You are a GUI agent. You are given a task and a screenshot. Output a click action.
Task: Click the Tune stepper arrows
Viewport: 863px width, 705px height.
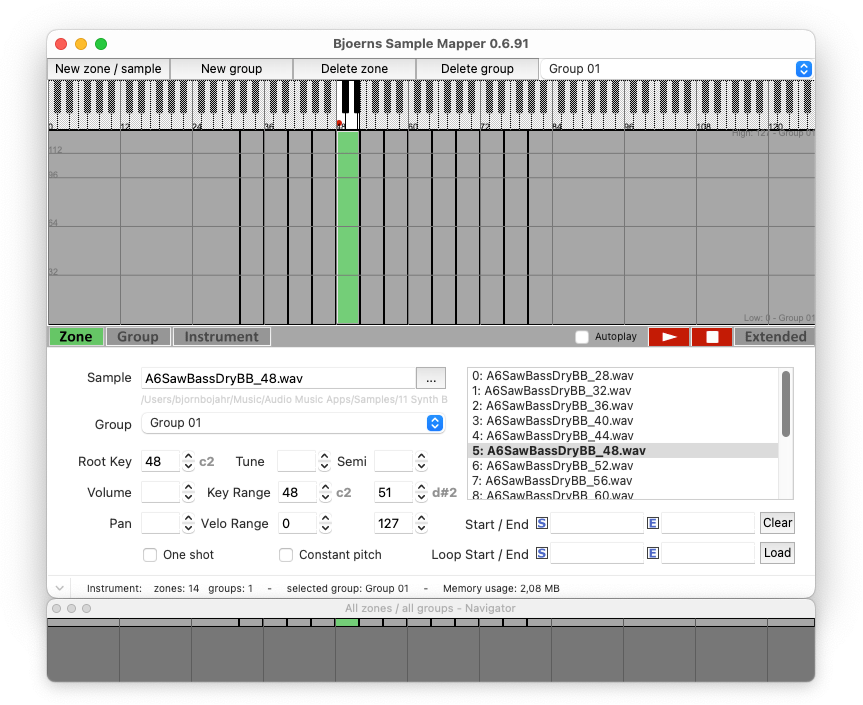tap(324, 462)
